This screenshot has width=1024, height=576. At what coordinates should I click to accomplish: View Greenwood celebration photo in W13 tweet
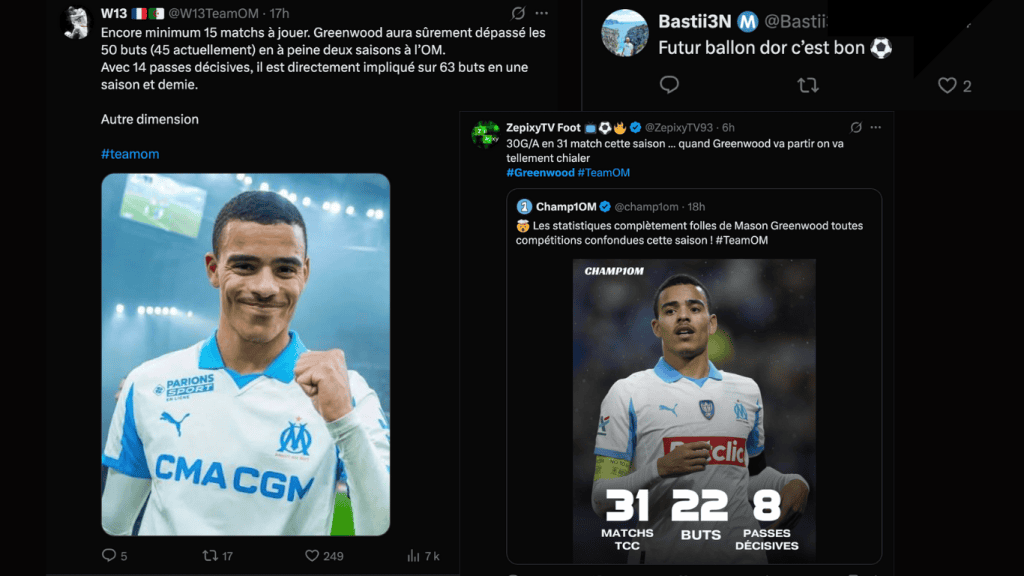pos(246,354)
